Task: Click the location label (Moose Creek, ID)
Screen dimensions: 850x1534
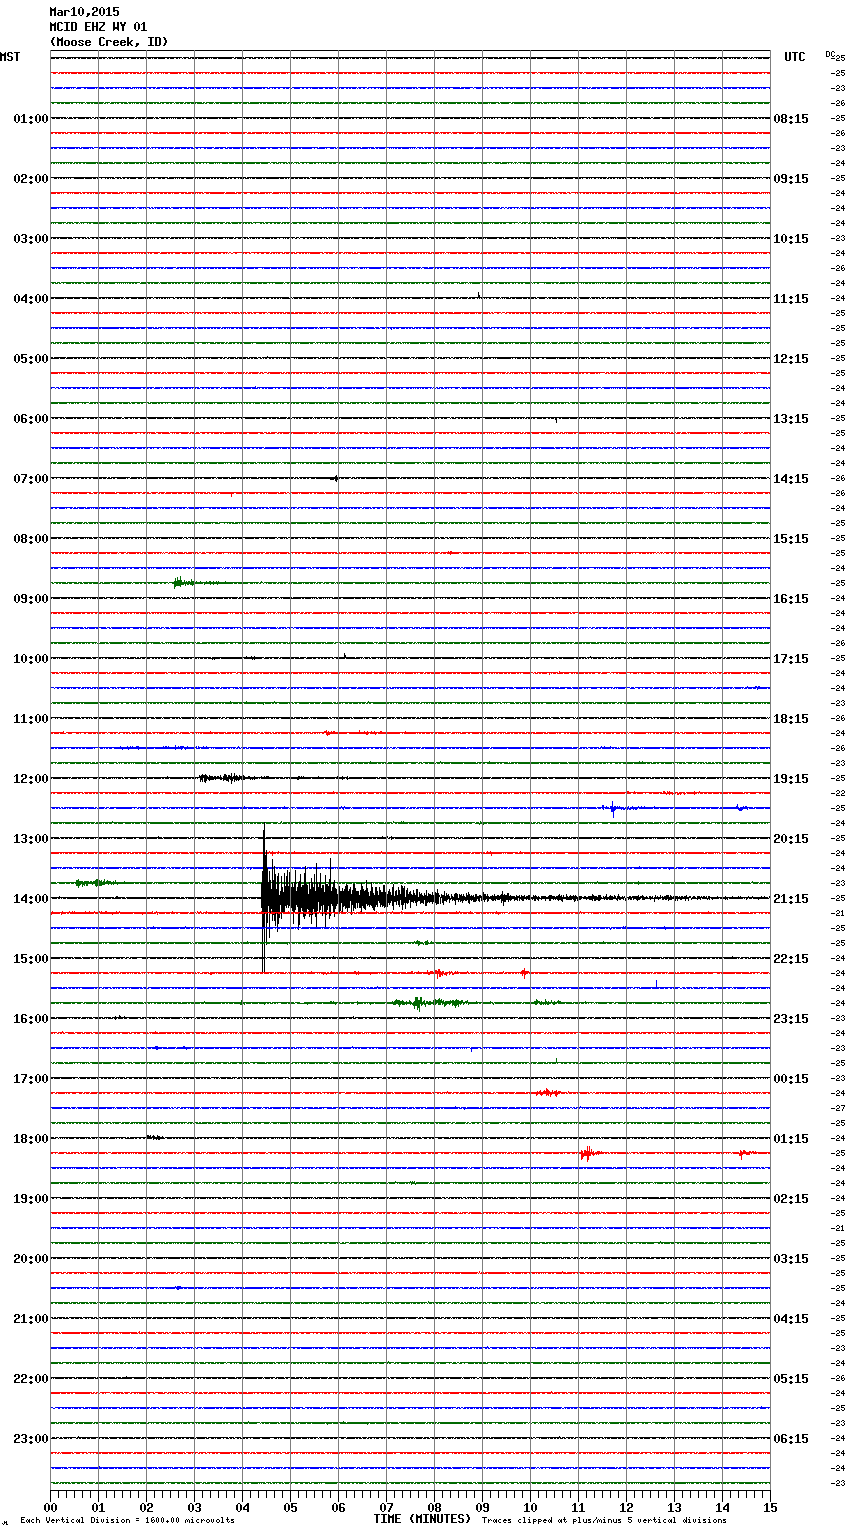Action: (109, 42)
